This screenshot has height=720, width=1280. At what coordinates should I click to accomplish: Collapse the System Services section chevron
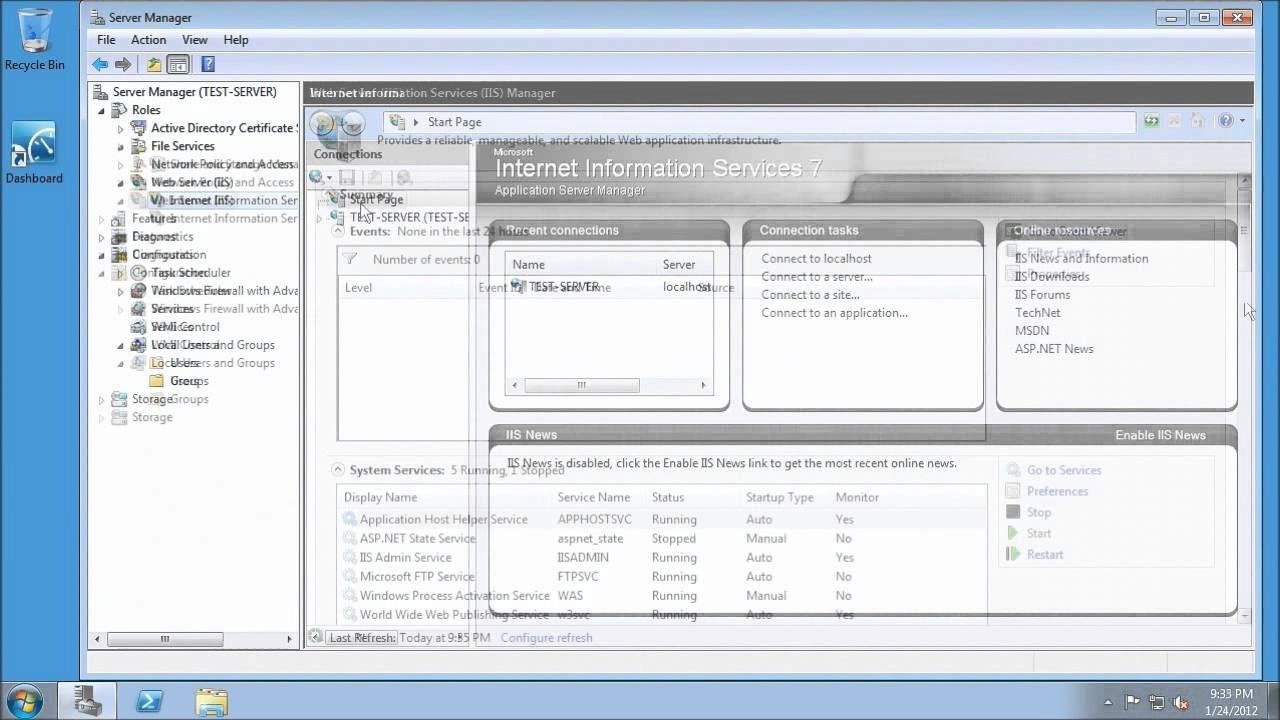pos(338,470)
